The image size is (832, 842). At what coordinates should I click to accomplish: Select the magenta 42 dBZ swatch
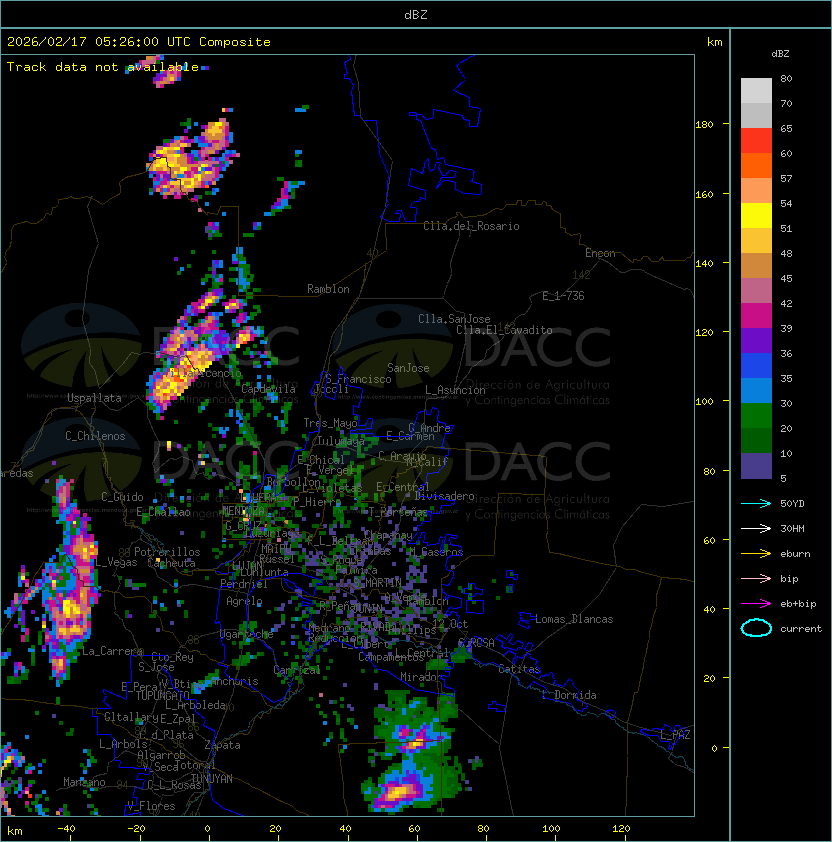tap(756, 316)
